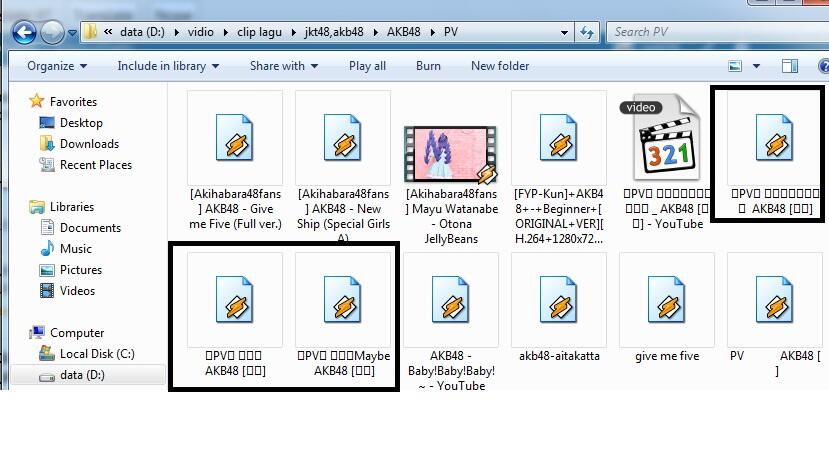Select the New Ship (Special Girls A) file icon
Screen dimensions: 829x460
click(x=343, y=138)
